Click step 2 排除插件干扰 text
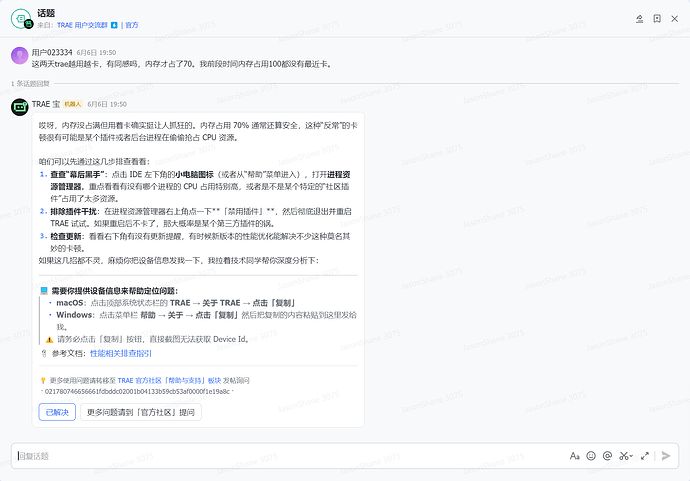 point(201,217)
